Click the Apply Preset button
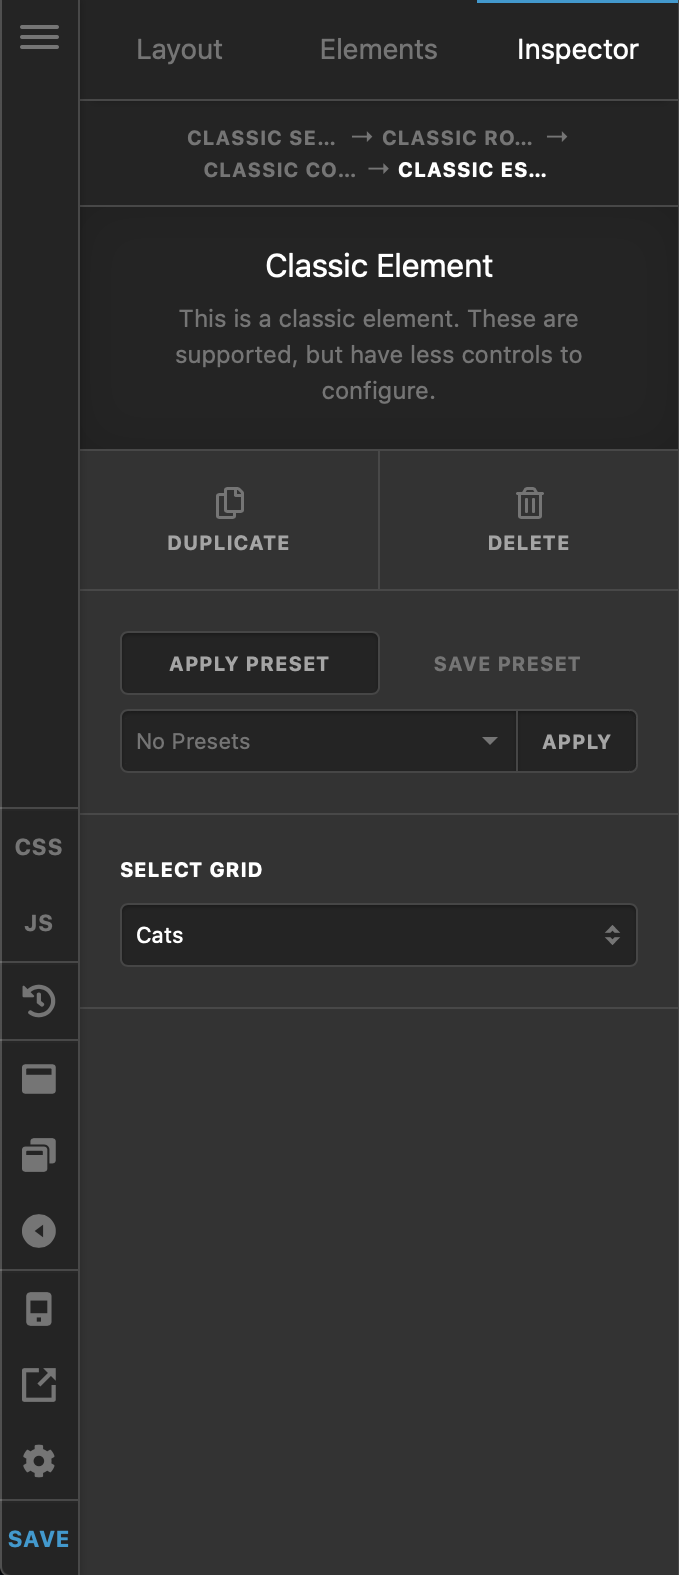 (250, 663)
